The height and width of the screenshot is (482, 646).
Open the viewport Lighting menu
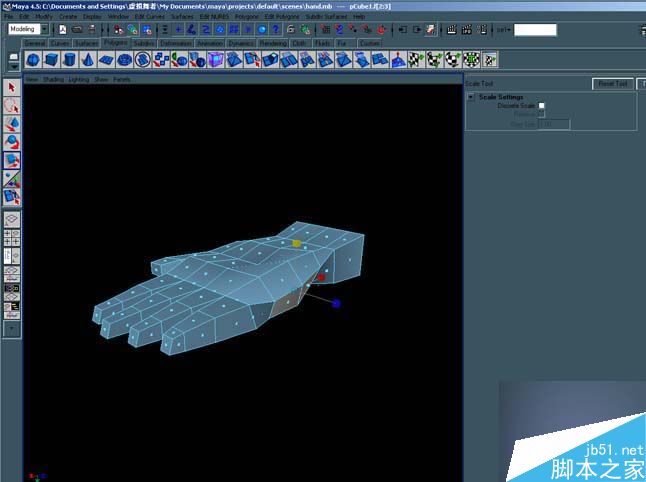78,79
